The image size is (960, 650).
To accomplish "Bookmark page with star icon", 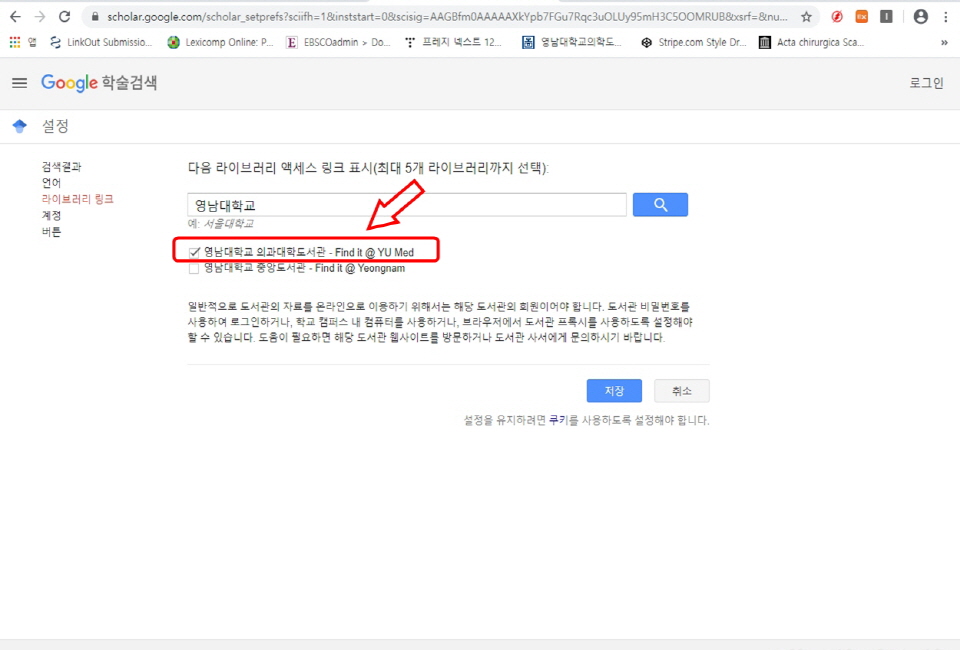I will 806,17.
